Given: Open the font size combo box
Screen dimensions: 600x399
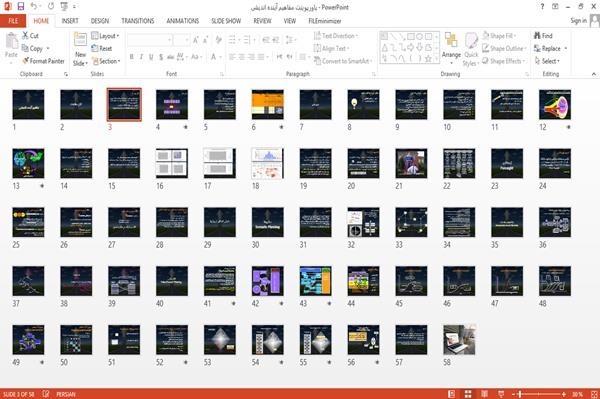Looking at the screenshot, I should click(x=181, y=40).
